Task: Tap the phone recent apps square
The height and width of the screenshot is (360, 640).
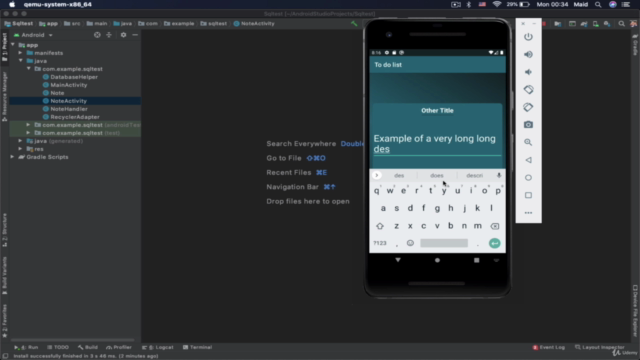Action: 476,260
